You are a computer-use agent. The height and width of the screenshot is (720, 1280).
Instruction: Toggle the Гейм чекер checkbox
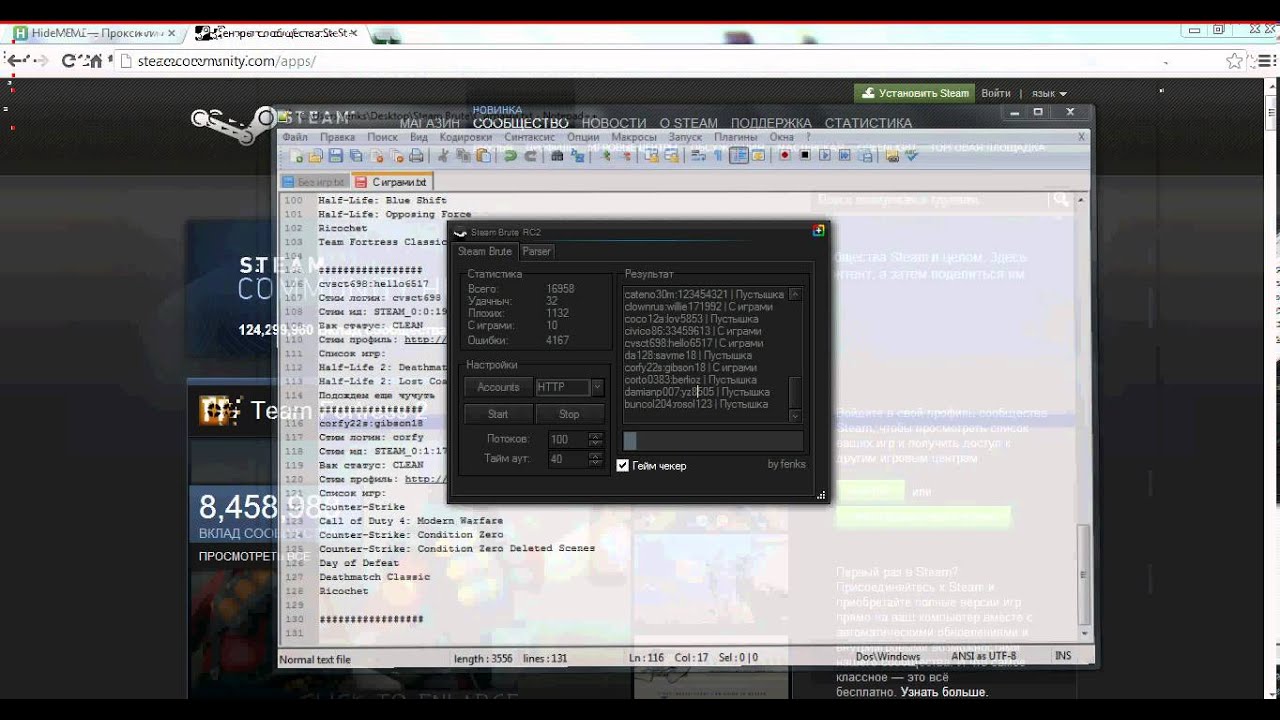623,465
